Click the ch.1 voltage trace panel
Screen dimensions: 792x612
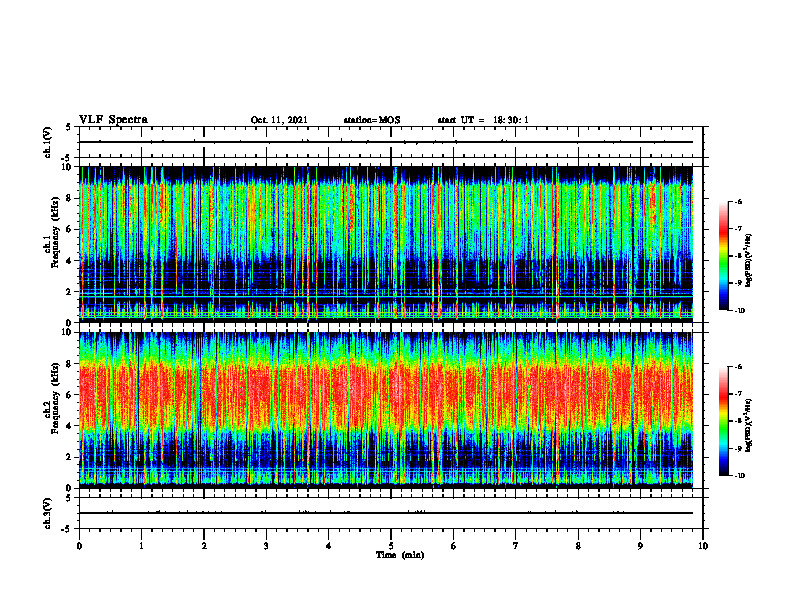(x=391, y=142)
